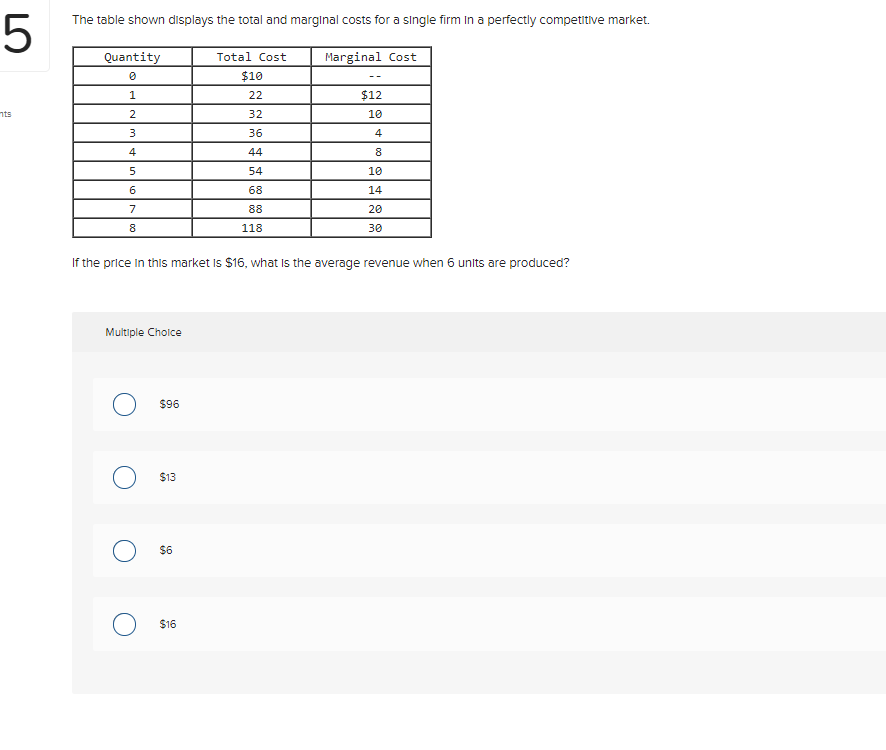
Task: Click the table cell showing $12
Action: (371, 94)
